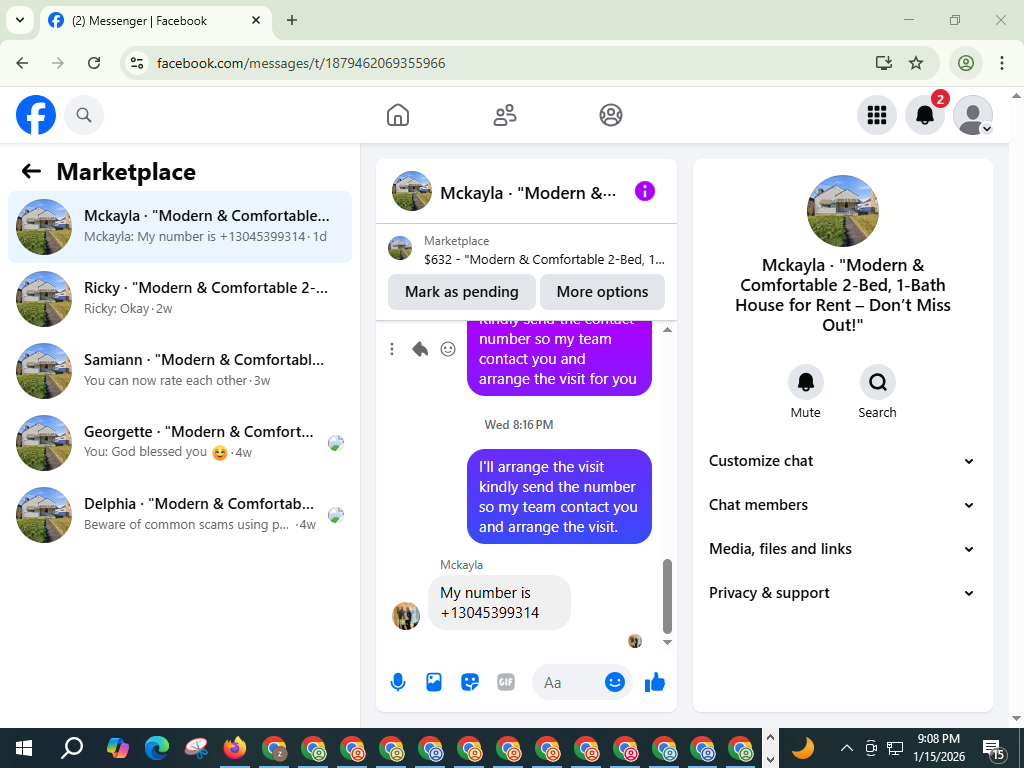Click Mckayla's sender avatar in chat
This screenshot has width=1024, height=768.
(406, 616)
